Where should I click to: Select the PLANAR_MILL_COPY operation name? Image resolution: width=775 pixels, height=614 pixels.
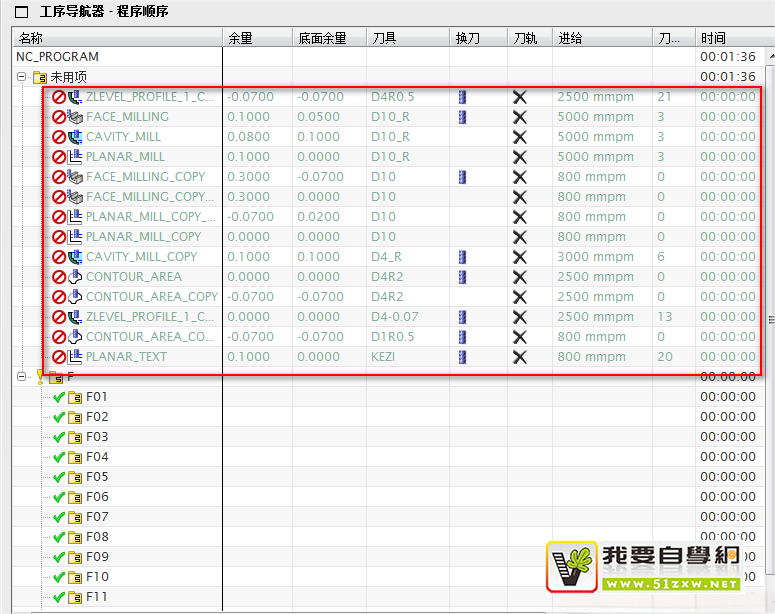pos(143,237)
